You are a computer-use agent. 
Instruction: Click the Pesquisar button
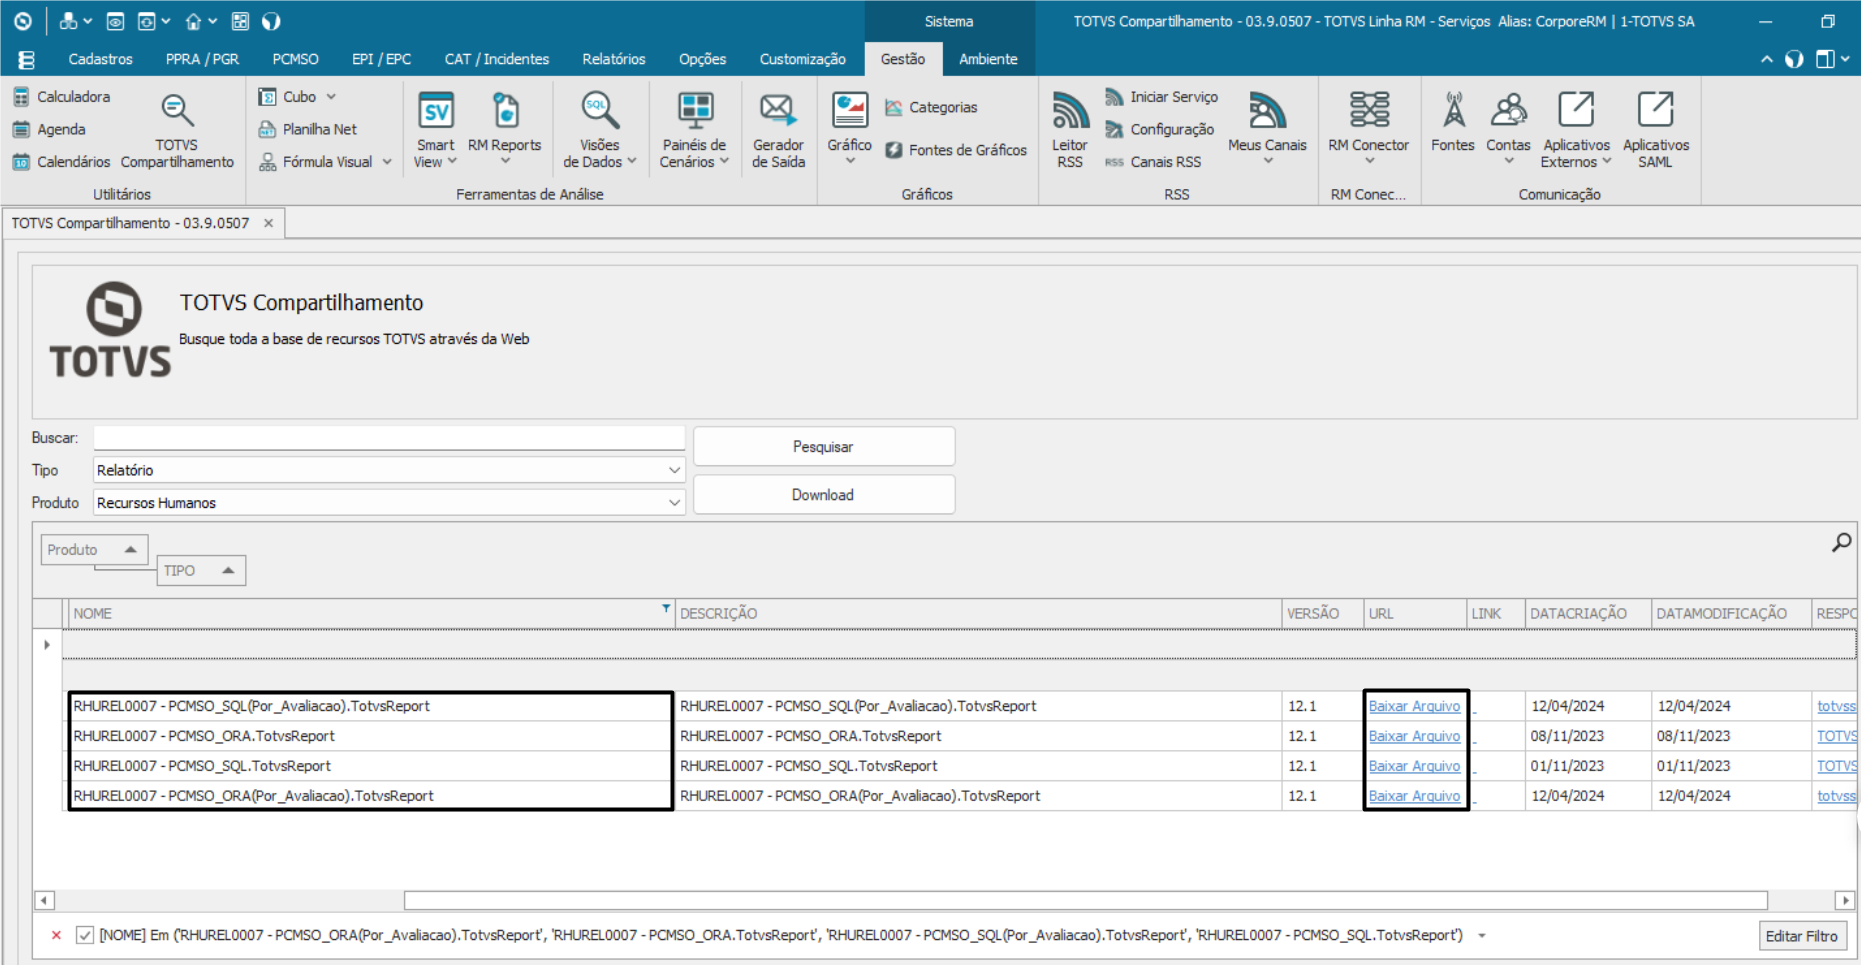coord(824,447)
